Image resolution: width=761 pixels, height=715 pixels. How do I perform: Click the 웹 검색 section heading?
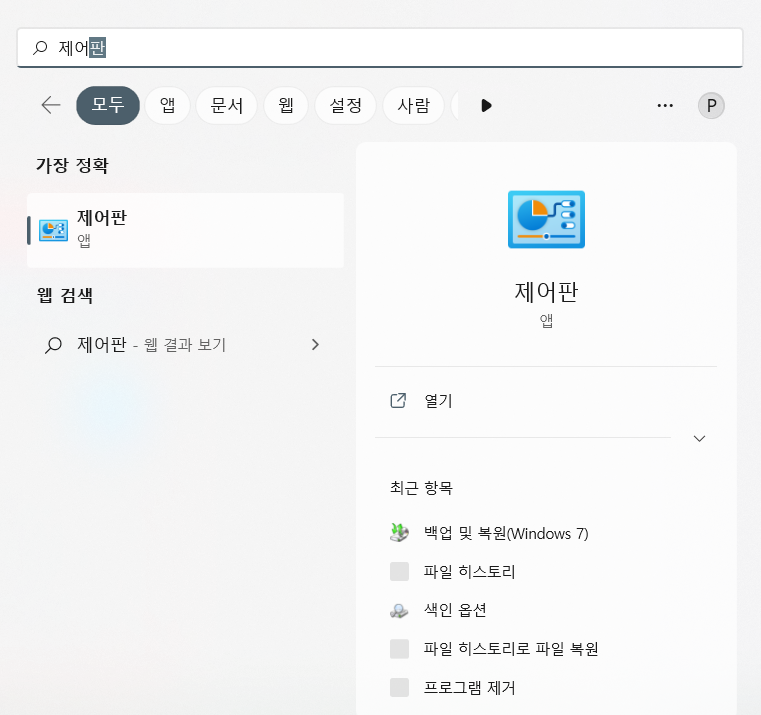[65, 295]
